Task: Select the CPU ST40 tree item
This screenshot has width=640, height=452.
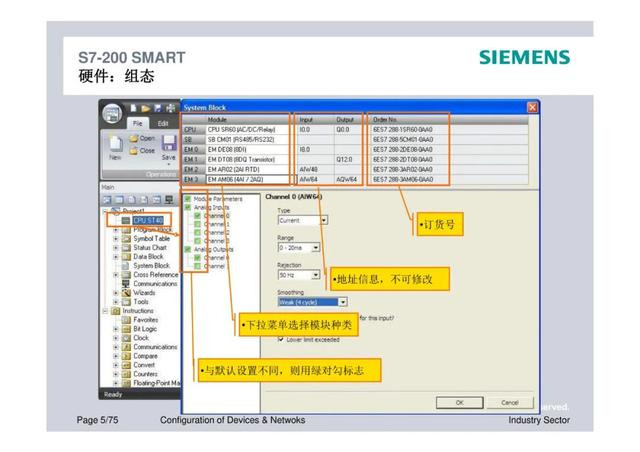Action: 148,220
